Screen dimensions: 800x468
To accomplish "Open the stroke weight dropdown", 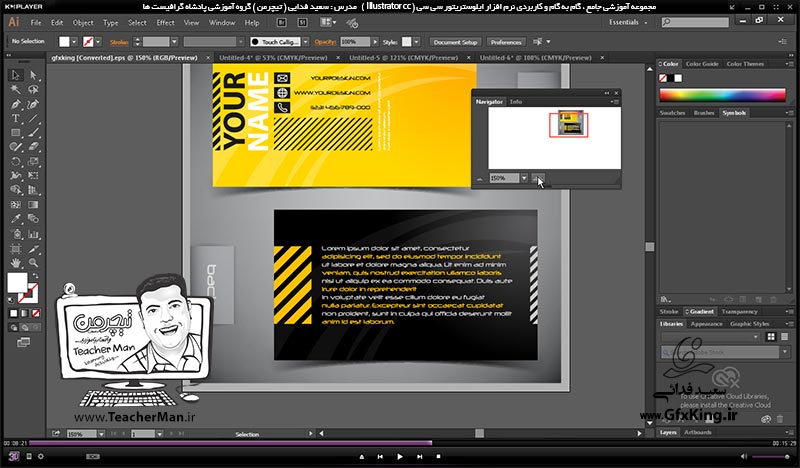I will pyautogui.click(x=174, y=42).
